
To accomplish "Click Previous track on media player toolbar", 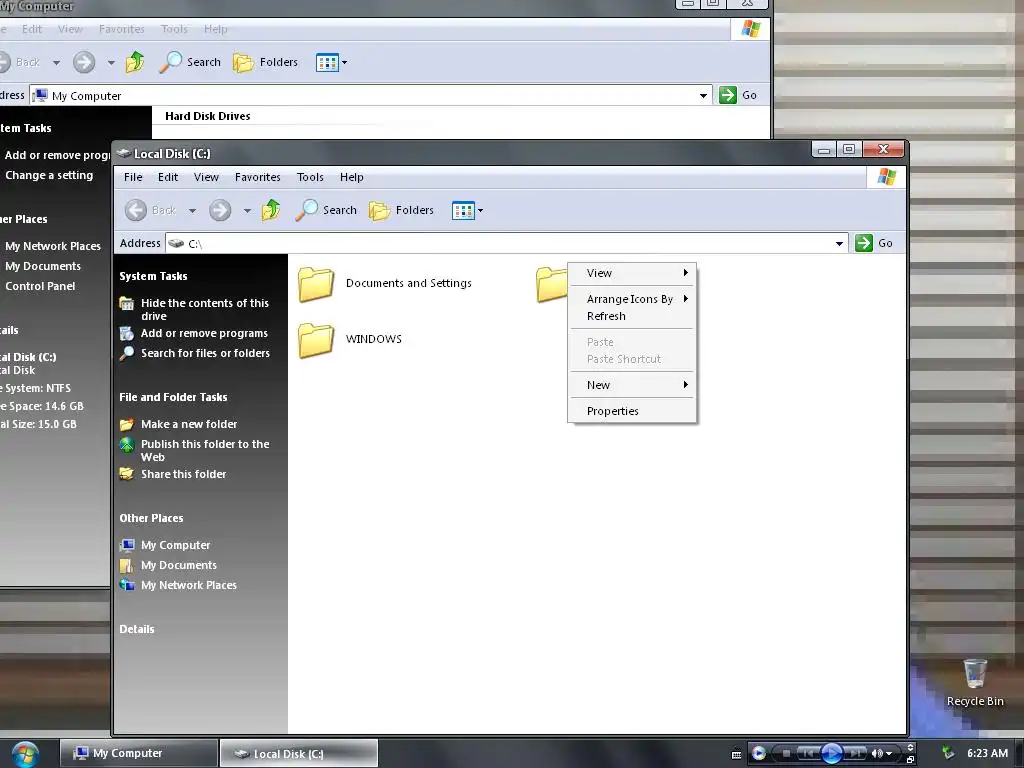I will tap(808, 754).
